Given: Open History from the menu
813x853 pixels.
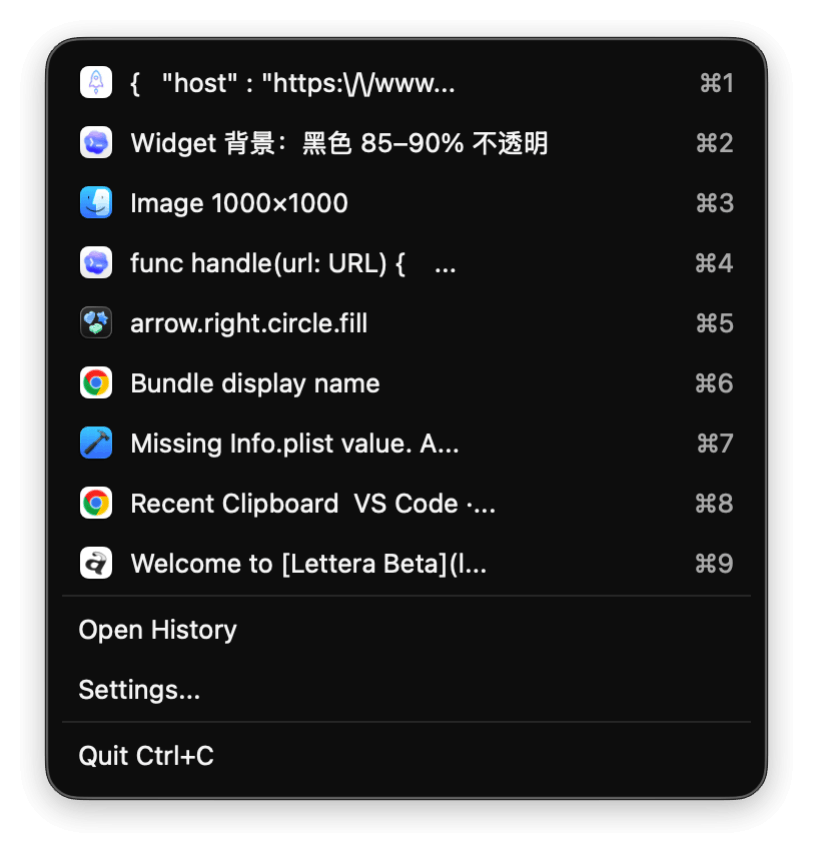Looking at the screenshot, I should [406, 629].
